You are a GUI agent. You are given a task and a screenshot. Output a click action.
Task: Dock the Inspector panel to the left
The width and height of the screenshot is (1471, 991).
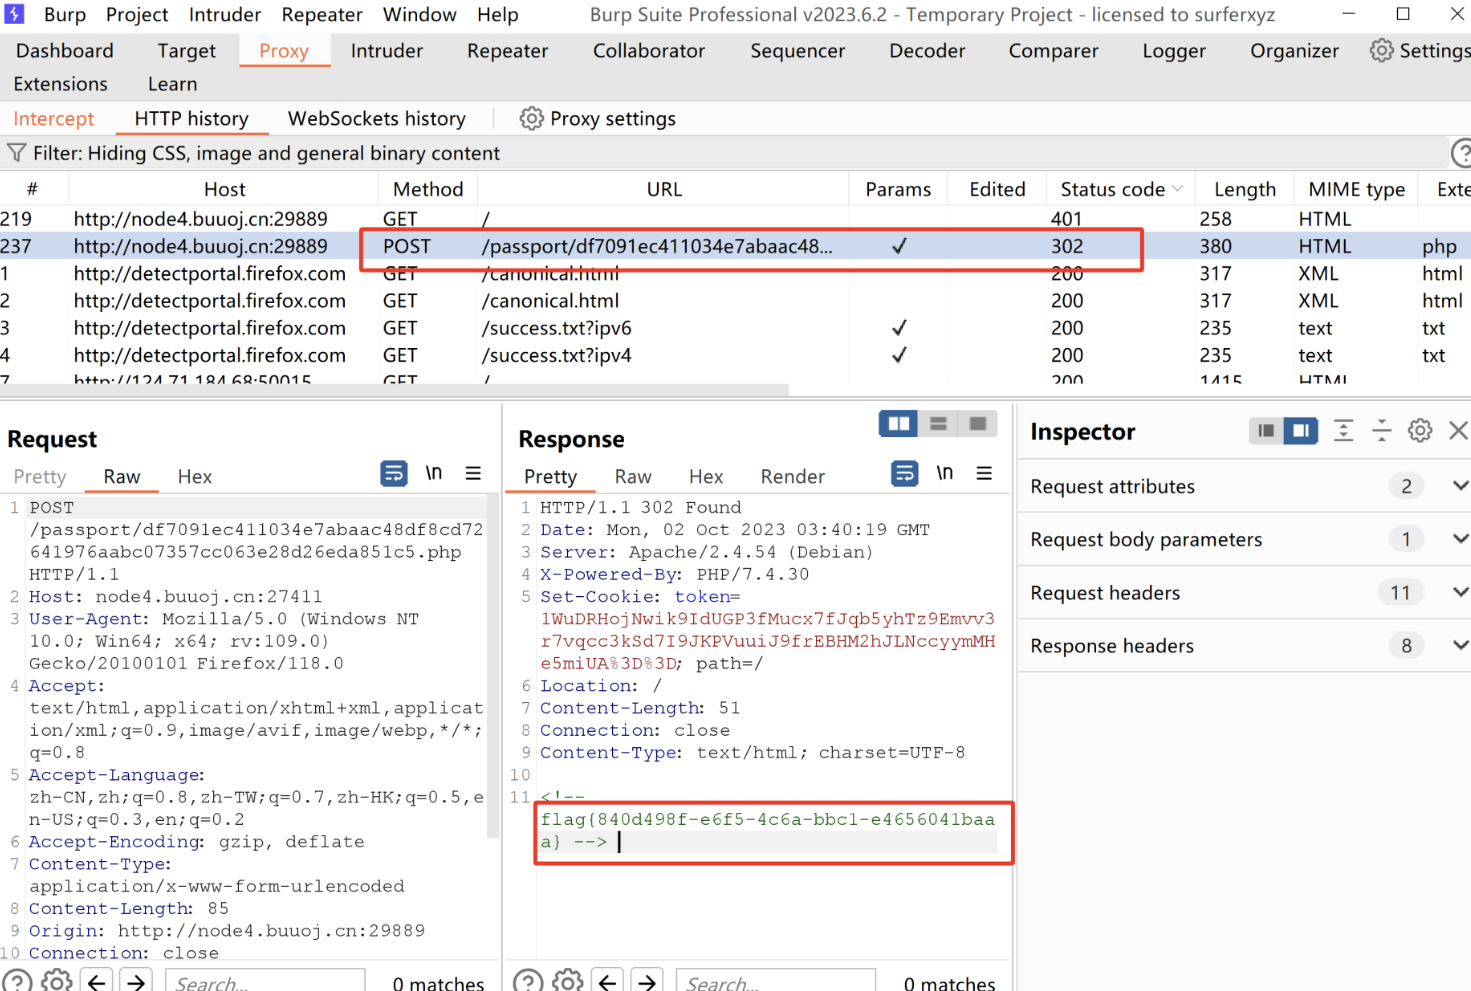click(1266, 430)
